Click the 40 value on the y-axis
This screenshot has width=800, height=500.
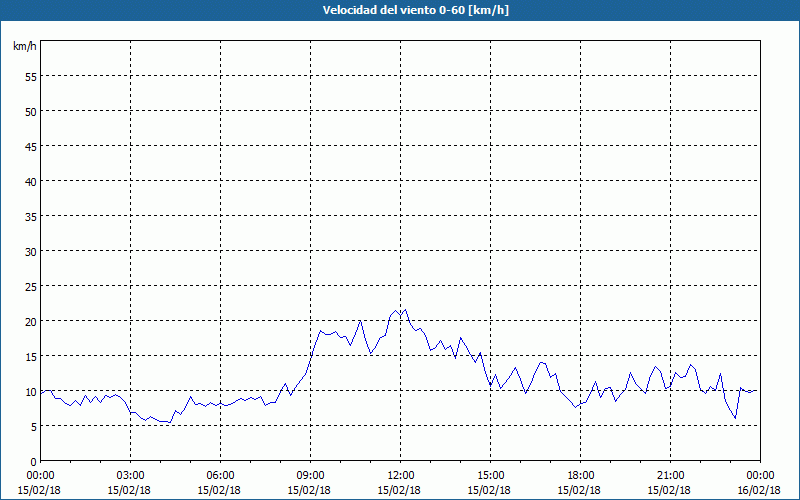(x=31, y=182)
